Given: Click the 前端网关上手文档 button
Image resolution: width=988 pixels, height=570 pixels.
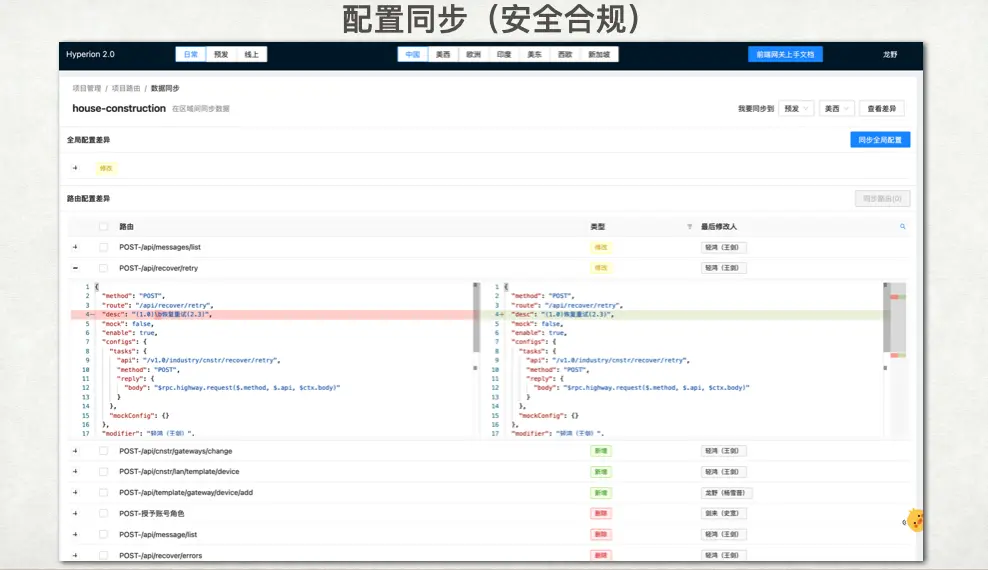Looking at the screenshot, I should point(785,55).
